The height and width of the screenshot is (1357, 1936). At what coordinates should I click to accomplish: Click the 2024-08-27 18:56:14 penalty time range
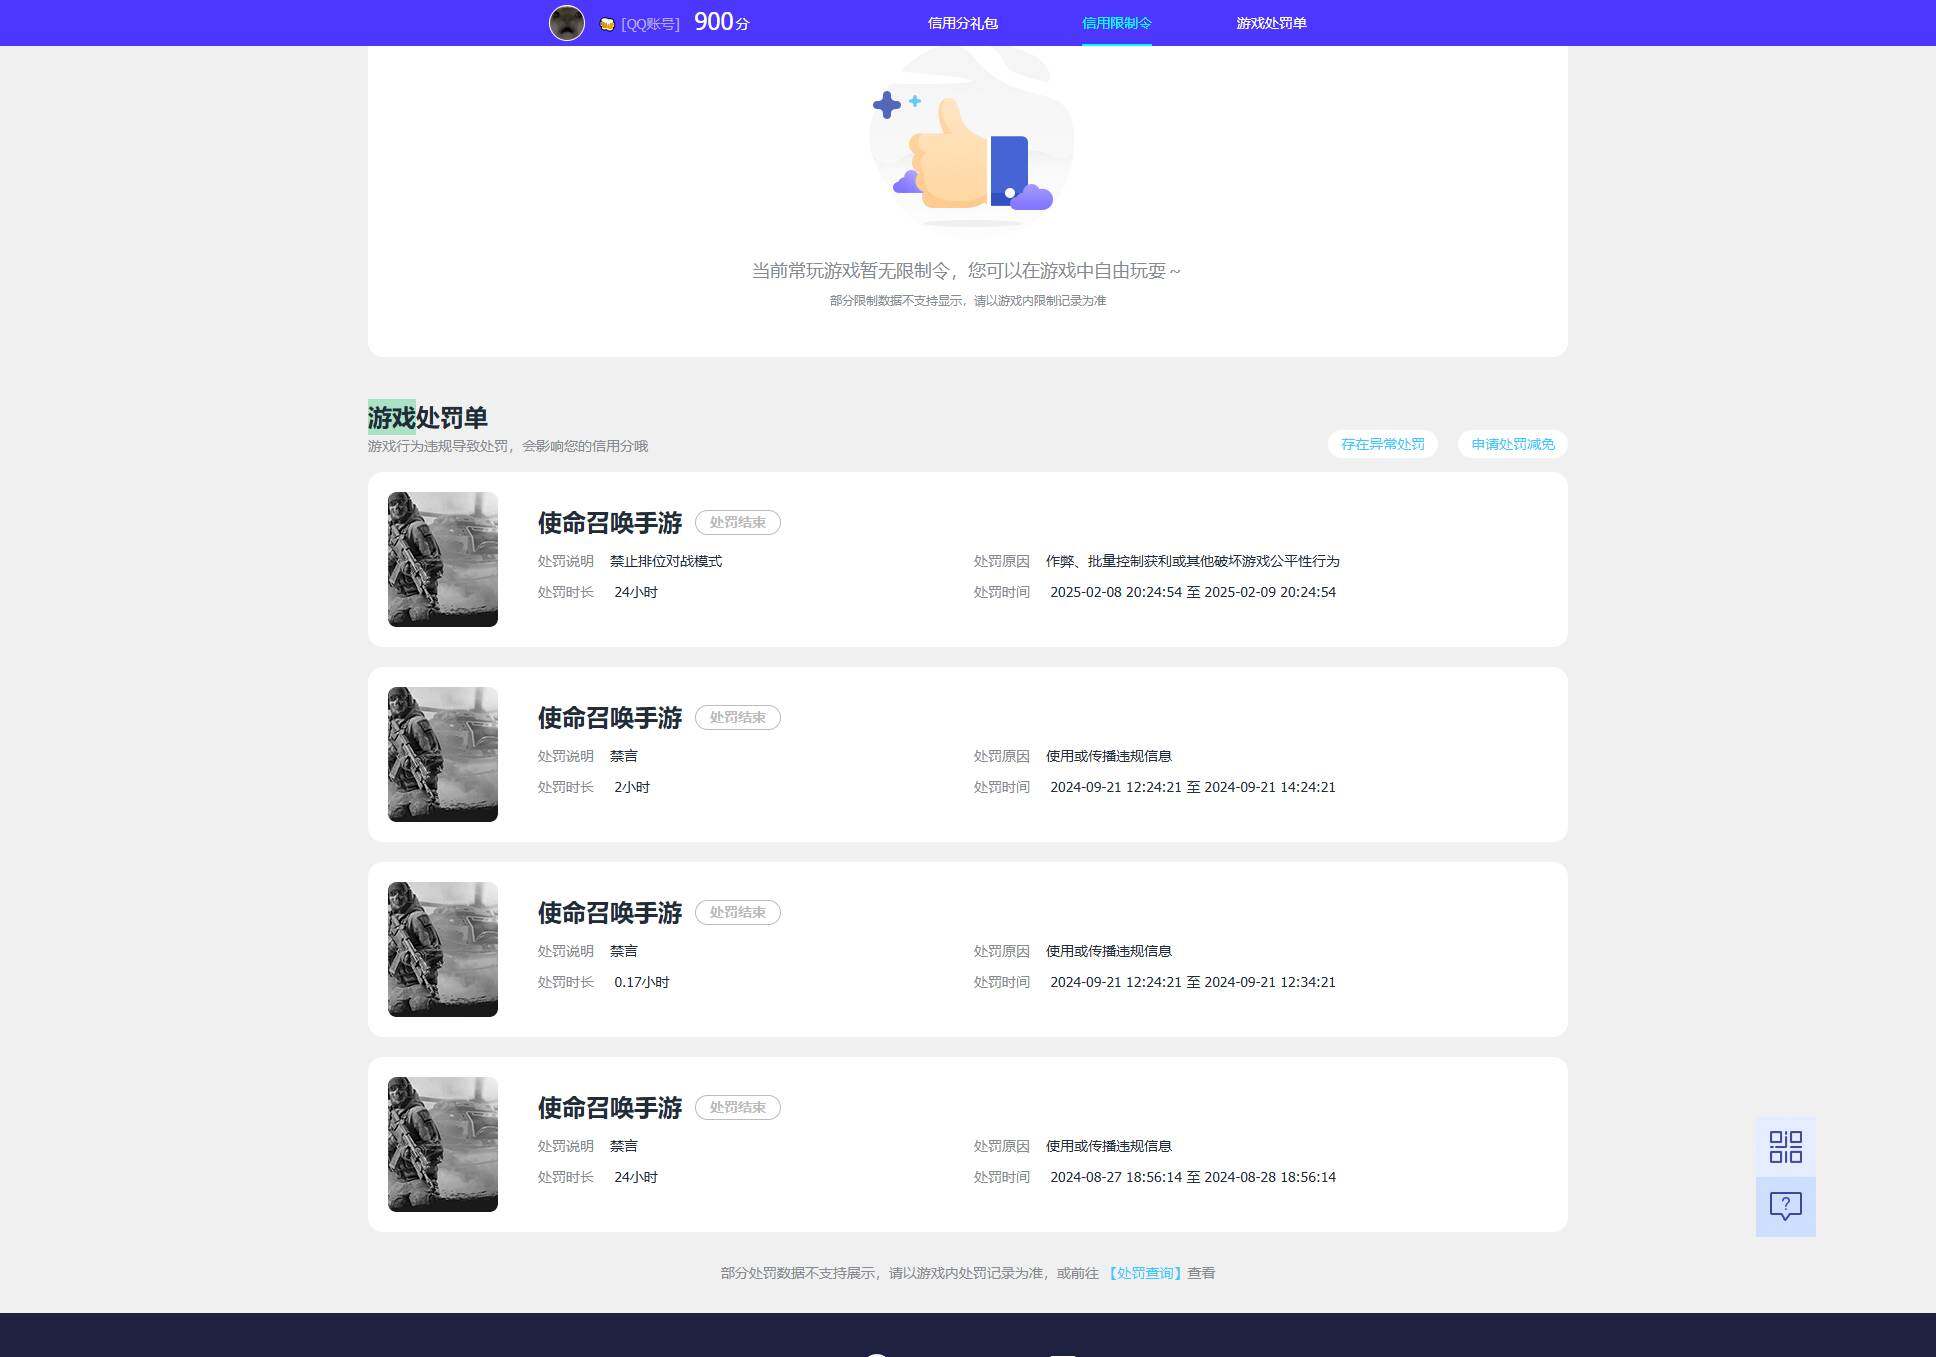point(1193,1177)
